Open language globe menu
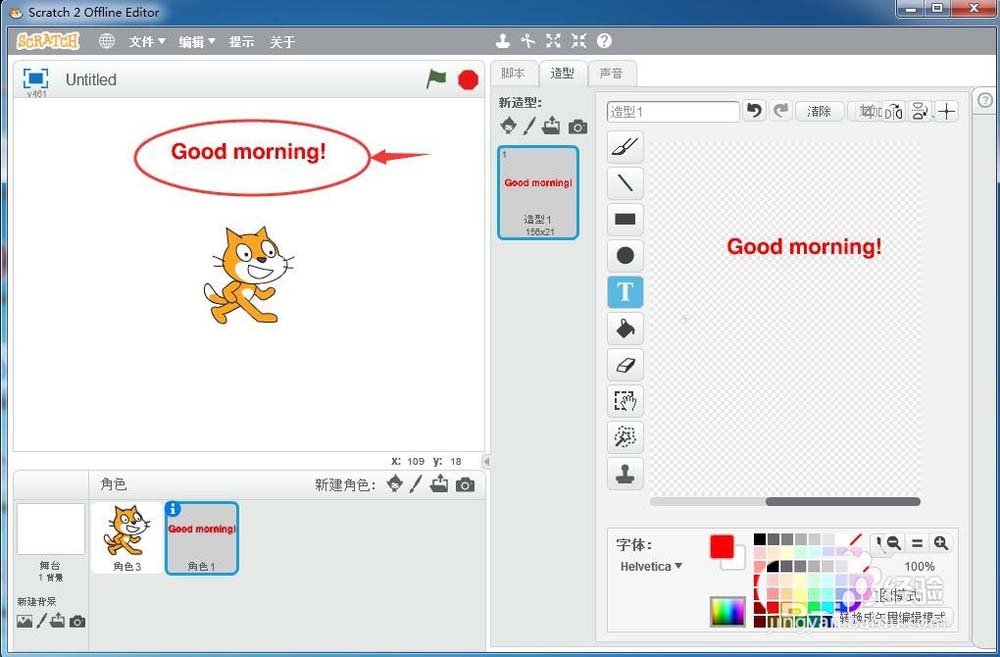 coord(107,41)
